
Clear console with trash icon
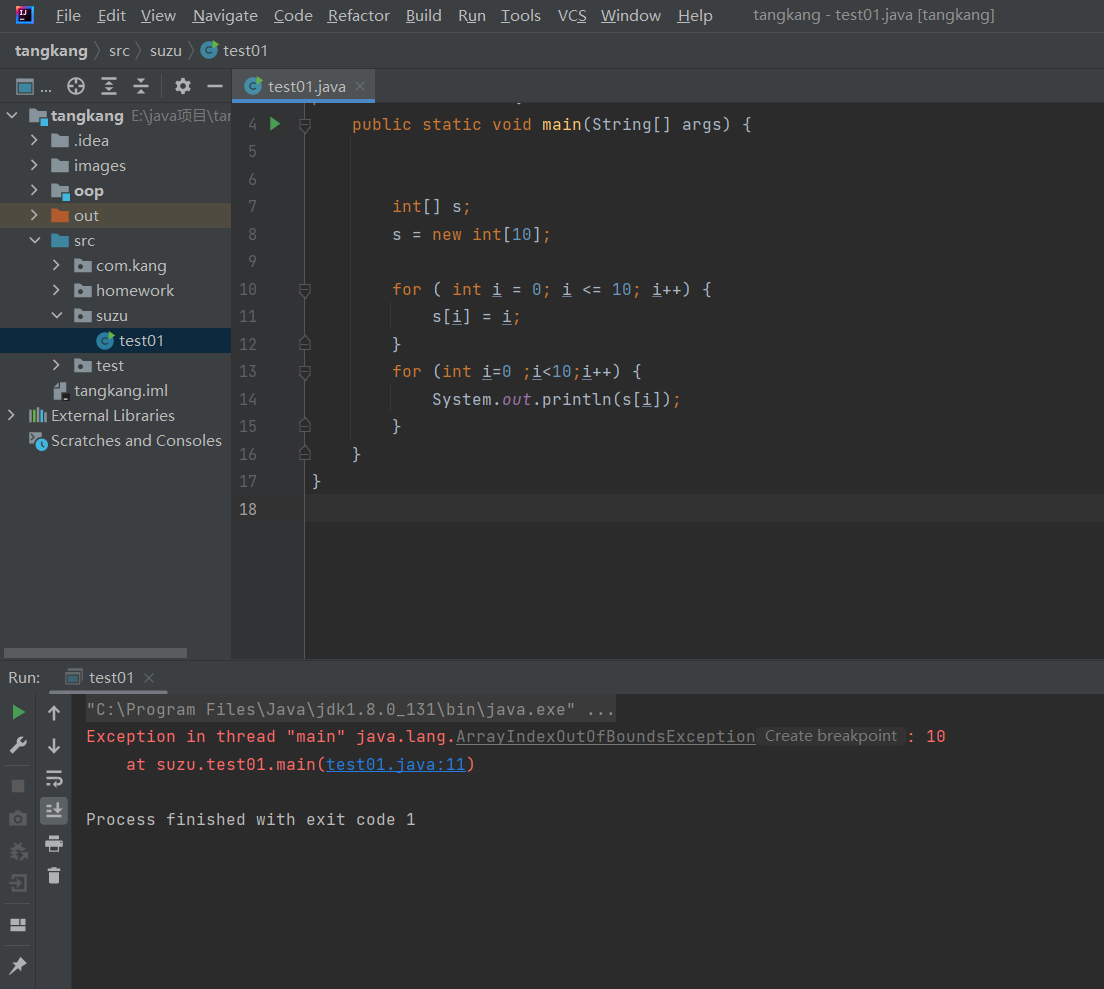tap(54, 876)
